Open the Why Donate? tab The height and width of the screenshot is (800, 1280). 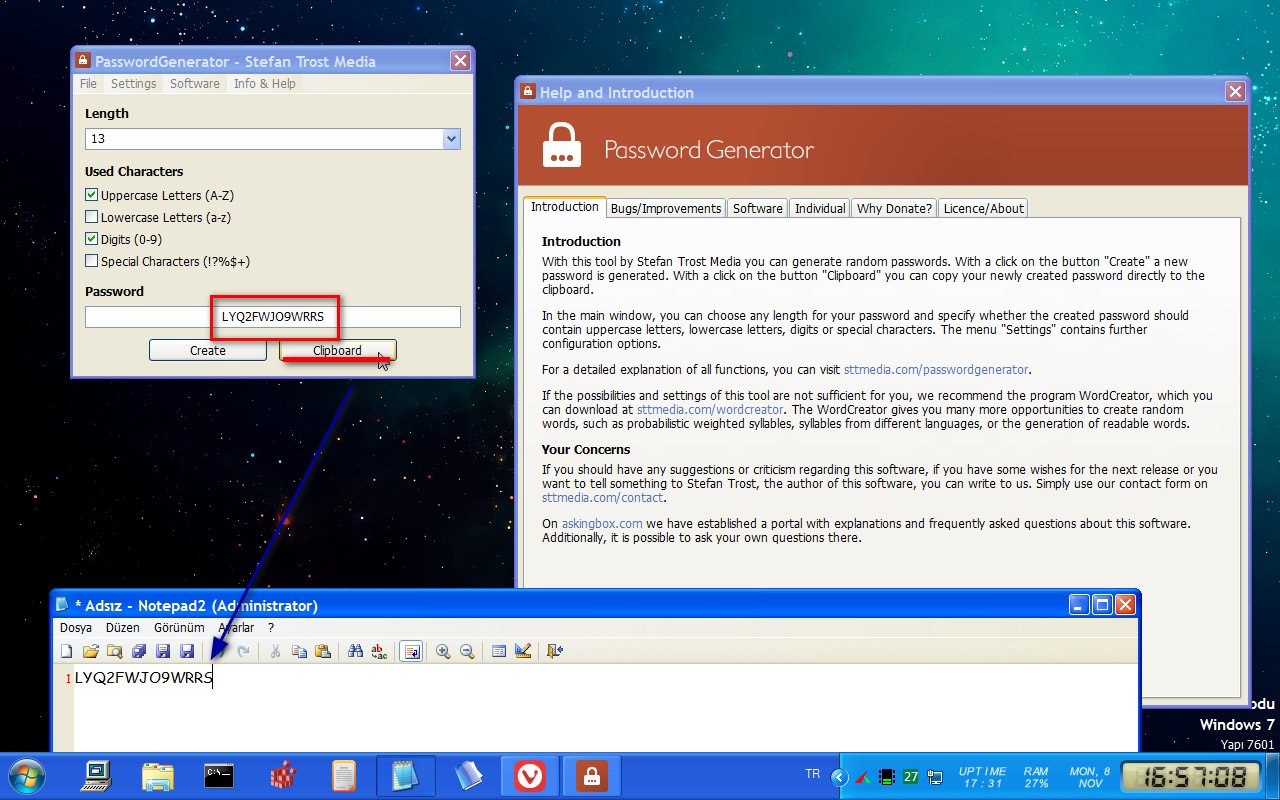894,208
